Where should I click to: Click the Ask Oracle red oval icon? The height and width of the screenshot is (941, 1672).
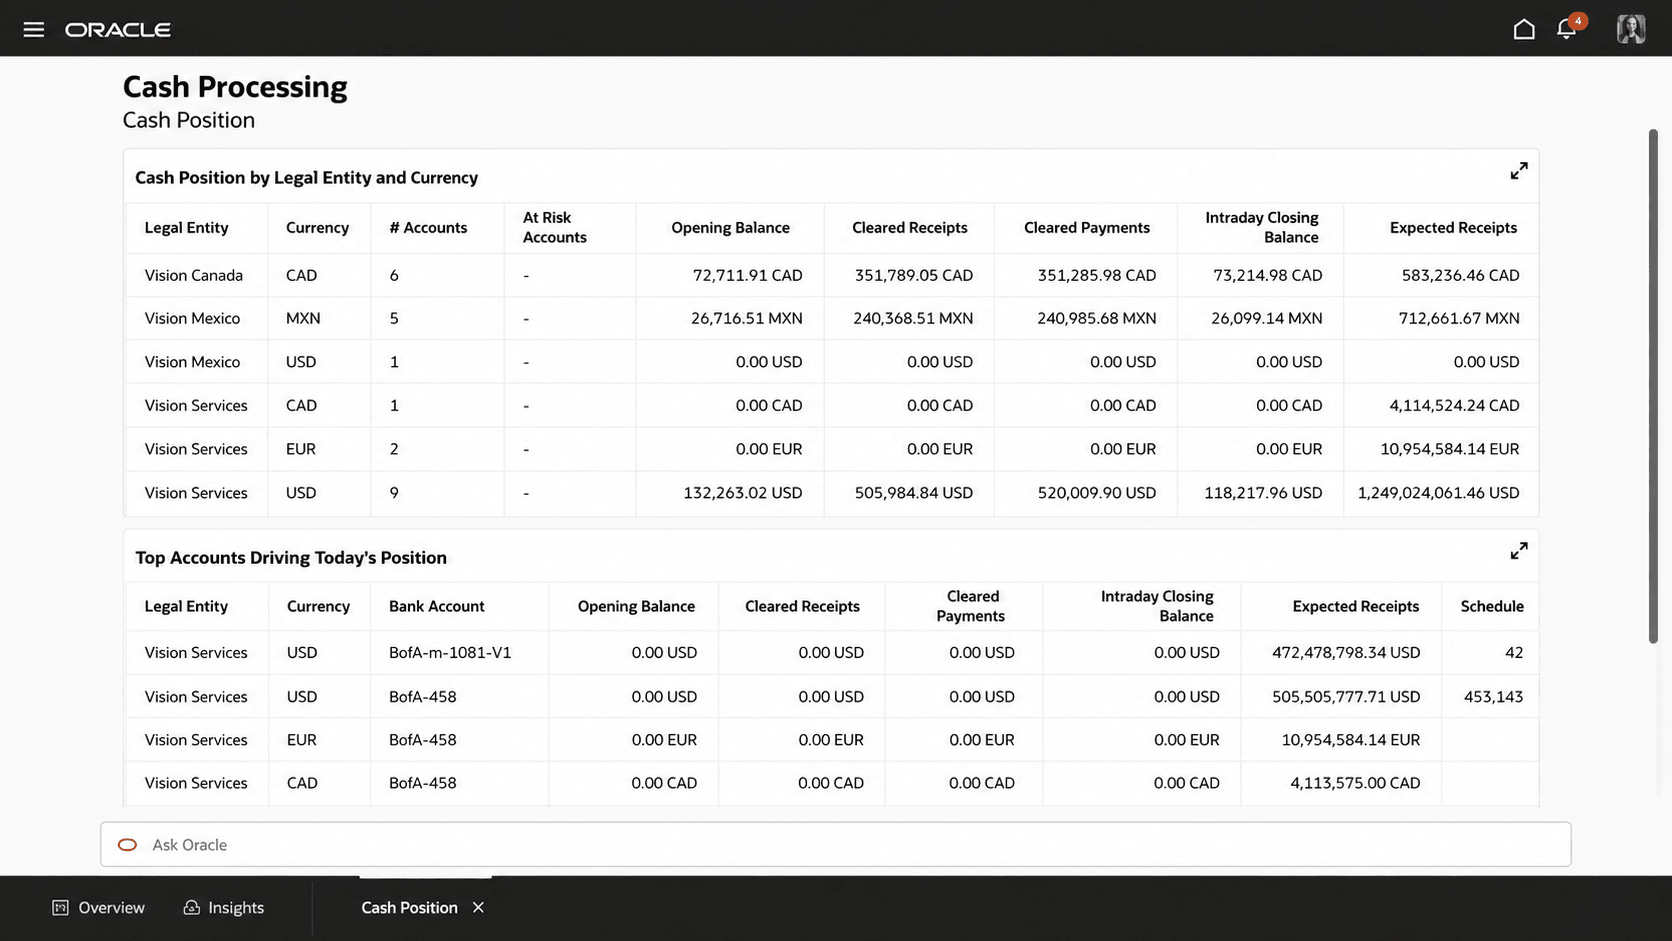[x=127, y=845]
